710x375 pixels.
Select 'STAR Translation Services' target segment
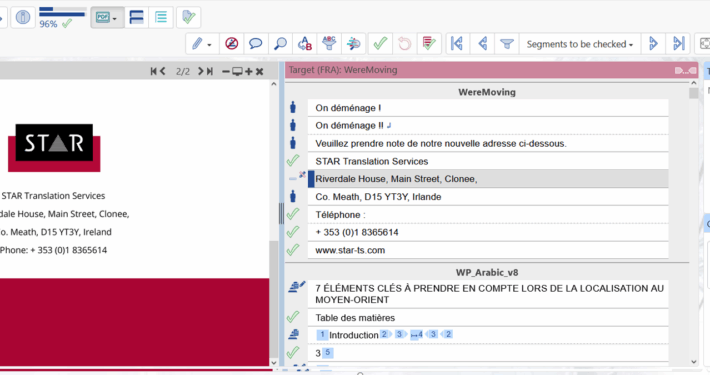click(488, 161)
